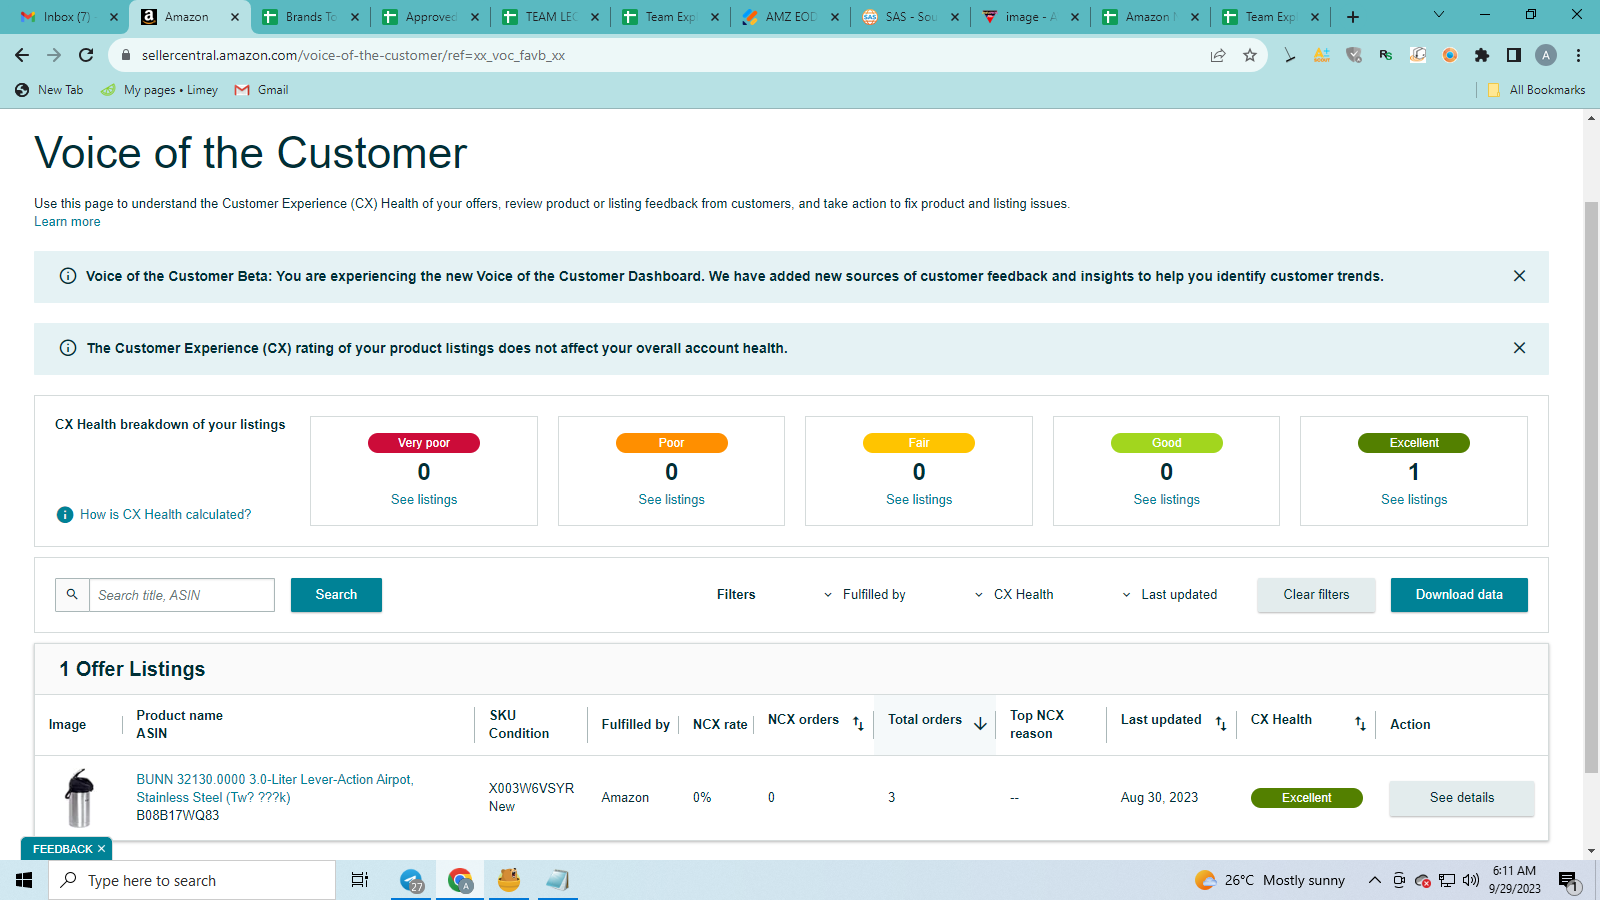Sort listings by Total orders arrow

980,723
